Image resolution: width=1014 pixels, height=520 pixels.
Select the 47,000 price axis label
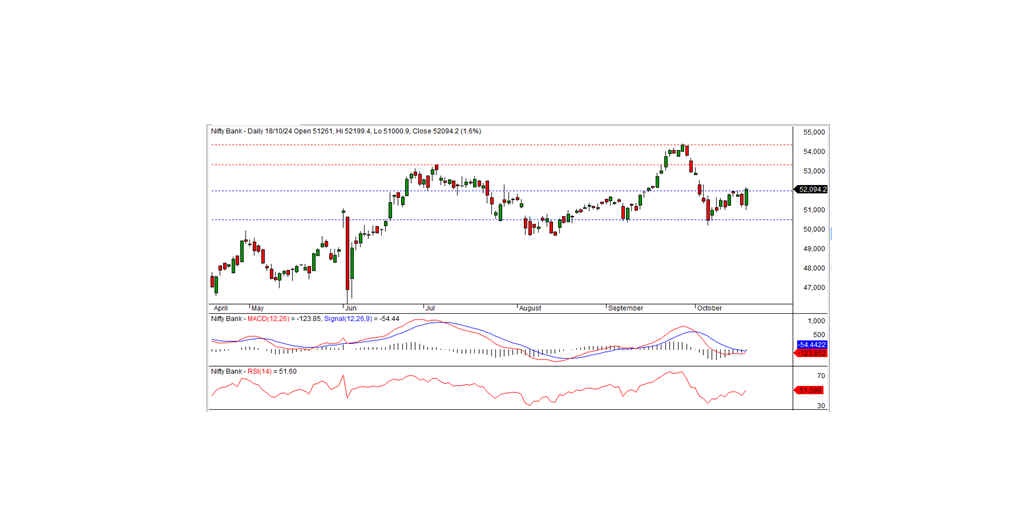click(814, 287)
